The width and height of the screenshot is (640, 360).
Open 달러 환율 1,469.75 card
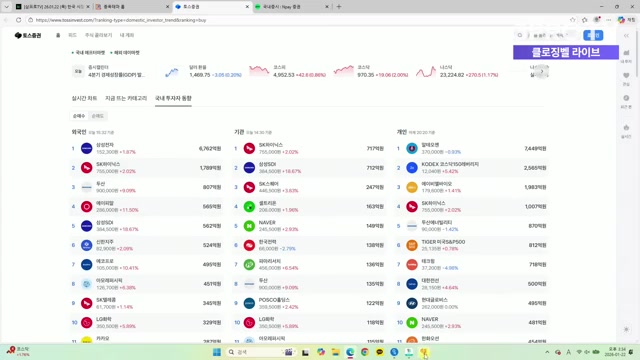click(203, 71)
